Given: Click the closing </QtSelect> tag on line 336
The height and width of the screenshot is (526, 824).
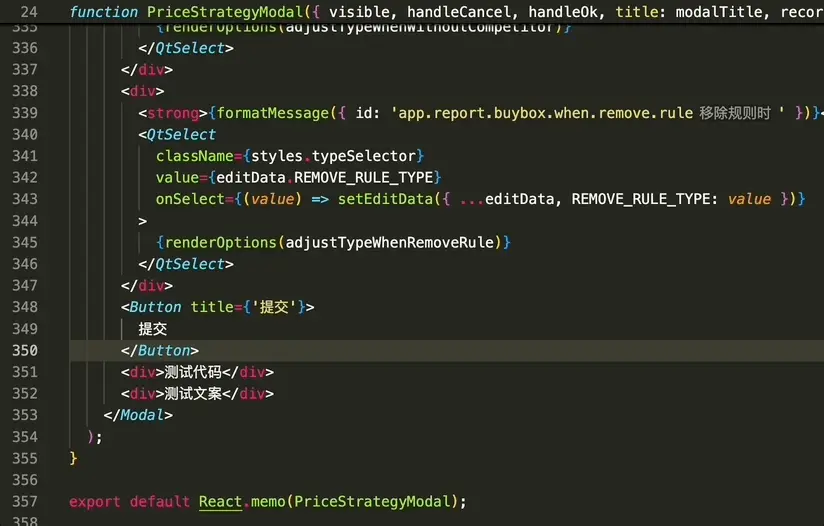Looking at the screenshot, I should click(x=186, y=48).
